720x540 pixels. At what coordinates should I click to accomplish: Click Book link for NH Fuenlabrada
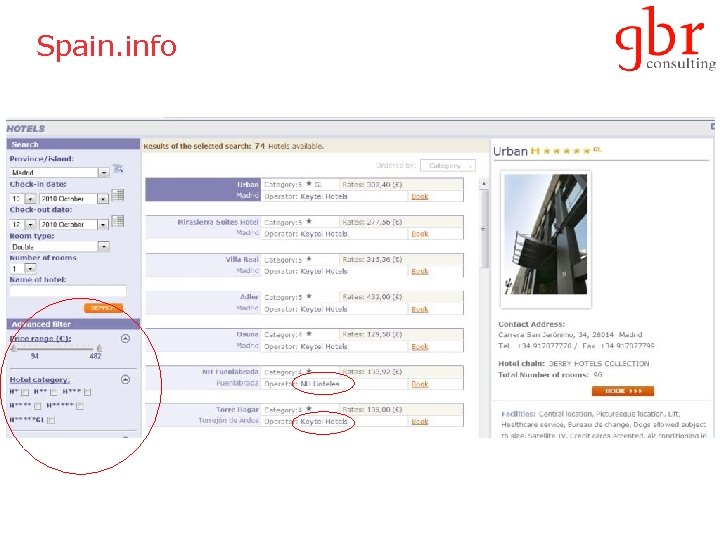point(420,384)
